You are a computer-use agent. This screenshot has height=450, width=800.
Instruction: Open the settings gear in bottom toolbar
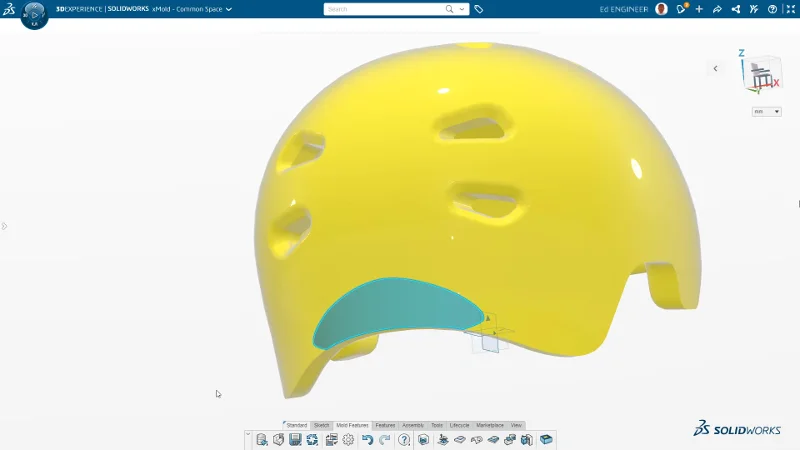(x=348, y=439)
